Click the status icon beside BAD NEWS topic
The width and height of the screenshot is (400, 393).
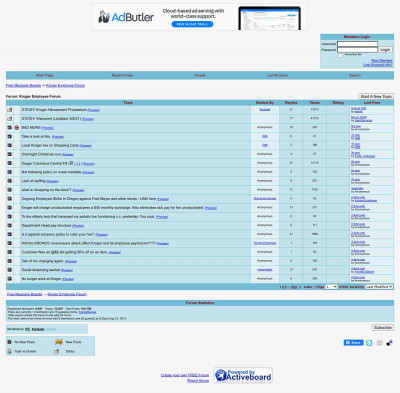pos(10,128)
